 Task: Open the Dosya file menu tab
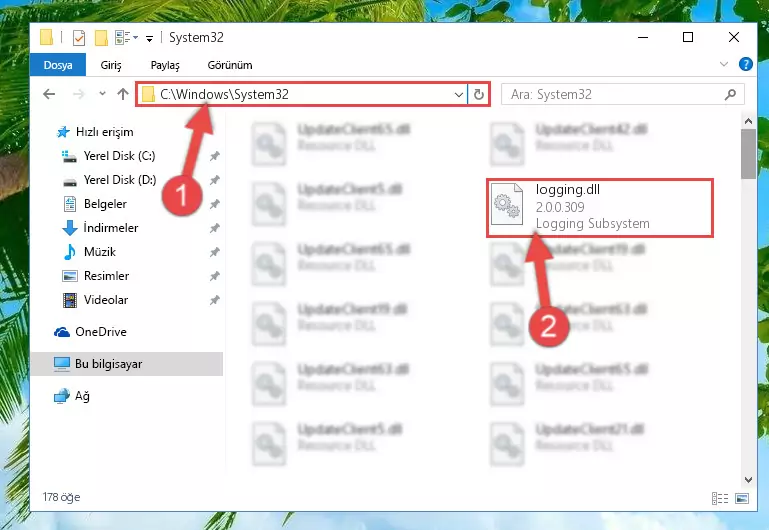point(58,65)
